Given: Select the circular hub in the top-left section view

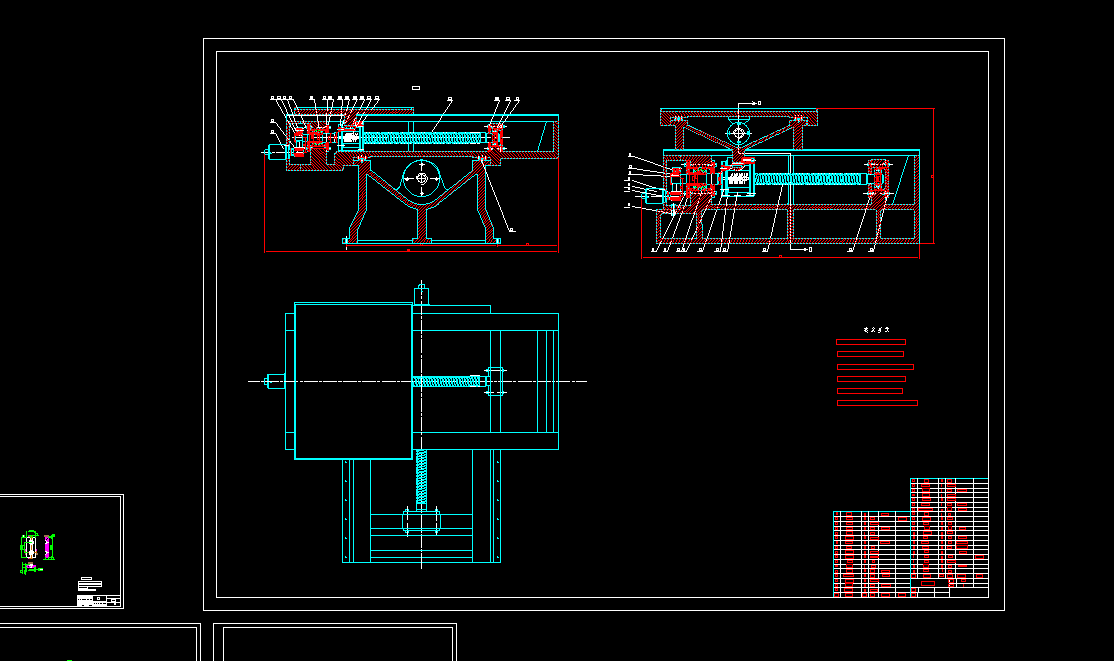Looking at the screenshot, I should tap(422, 178).
